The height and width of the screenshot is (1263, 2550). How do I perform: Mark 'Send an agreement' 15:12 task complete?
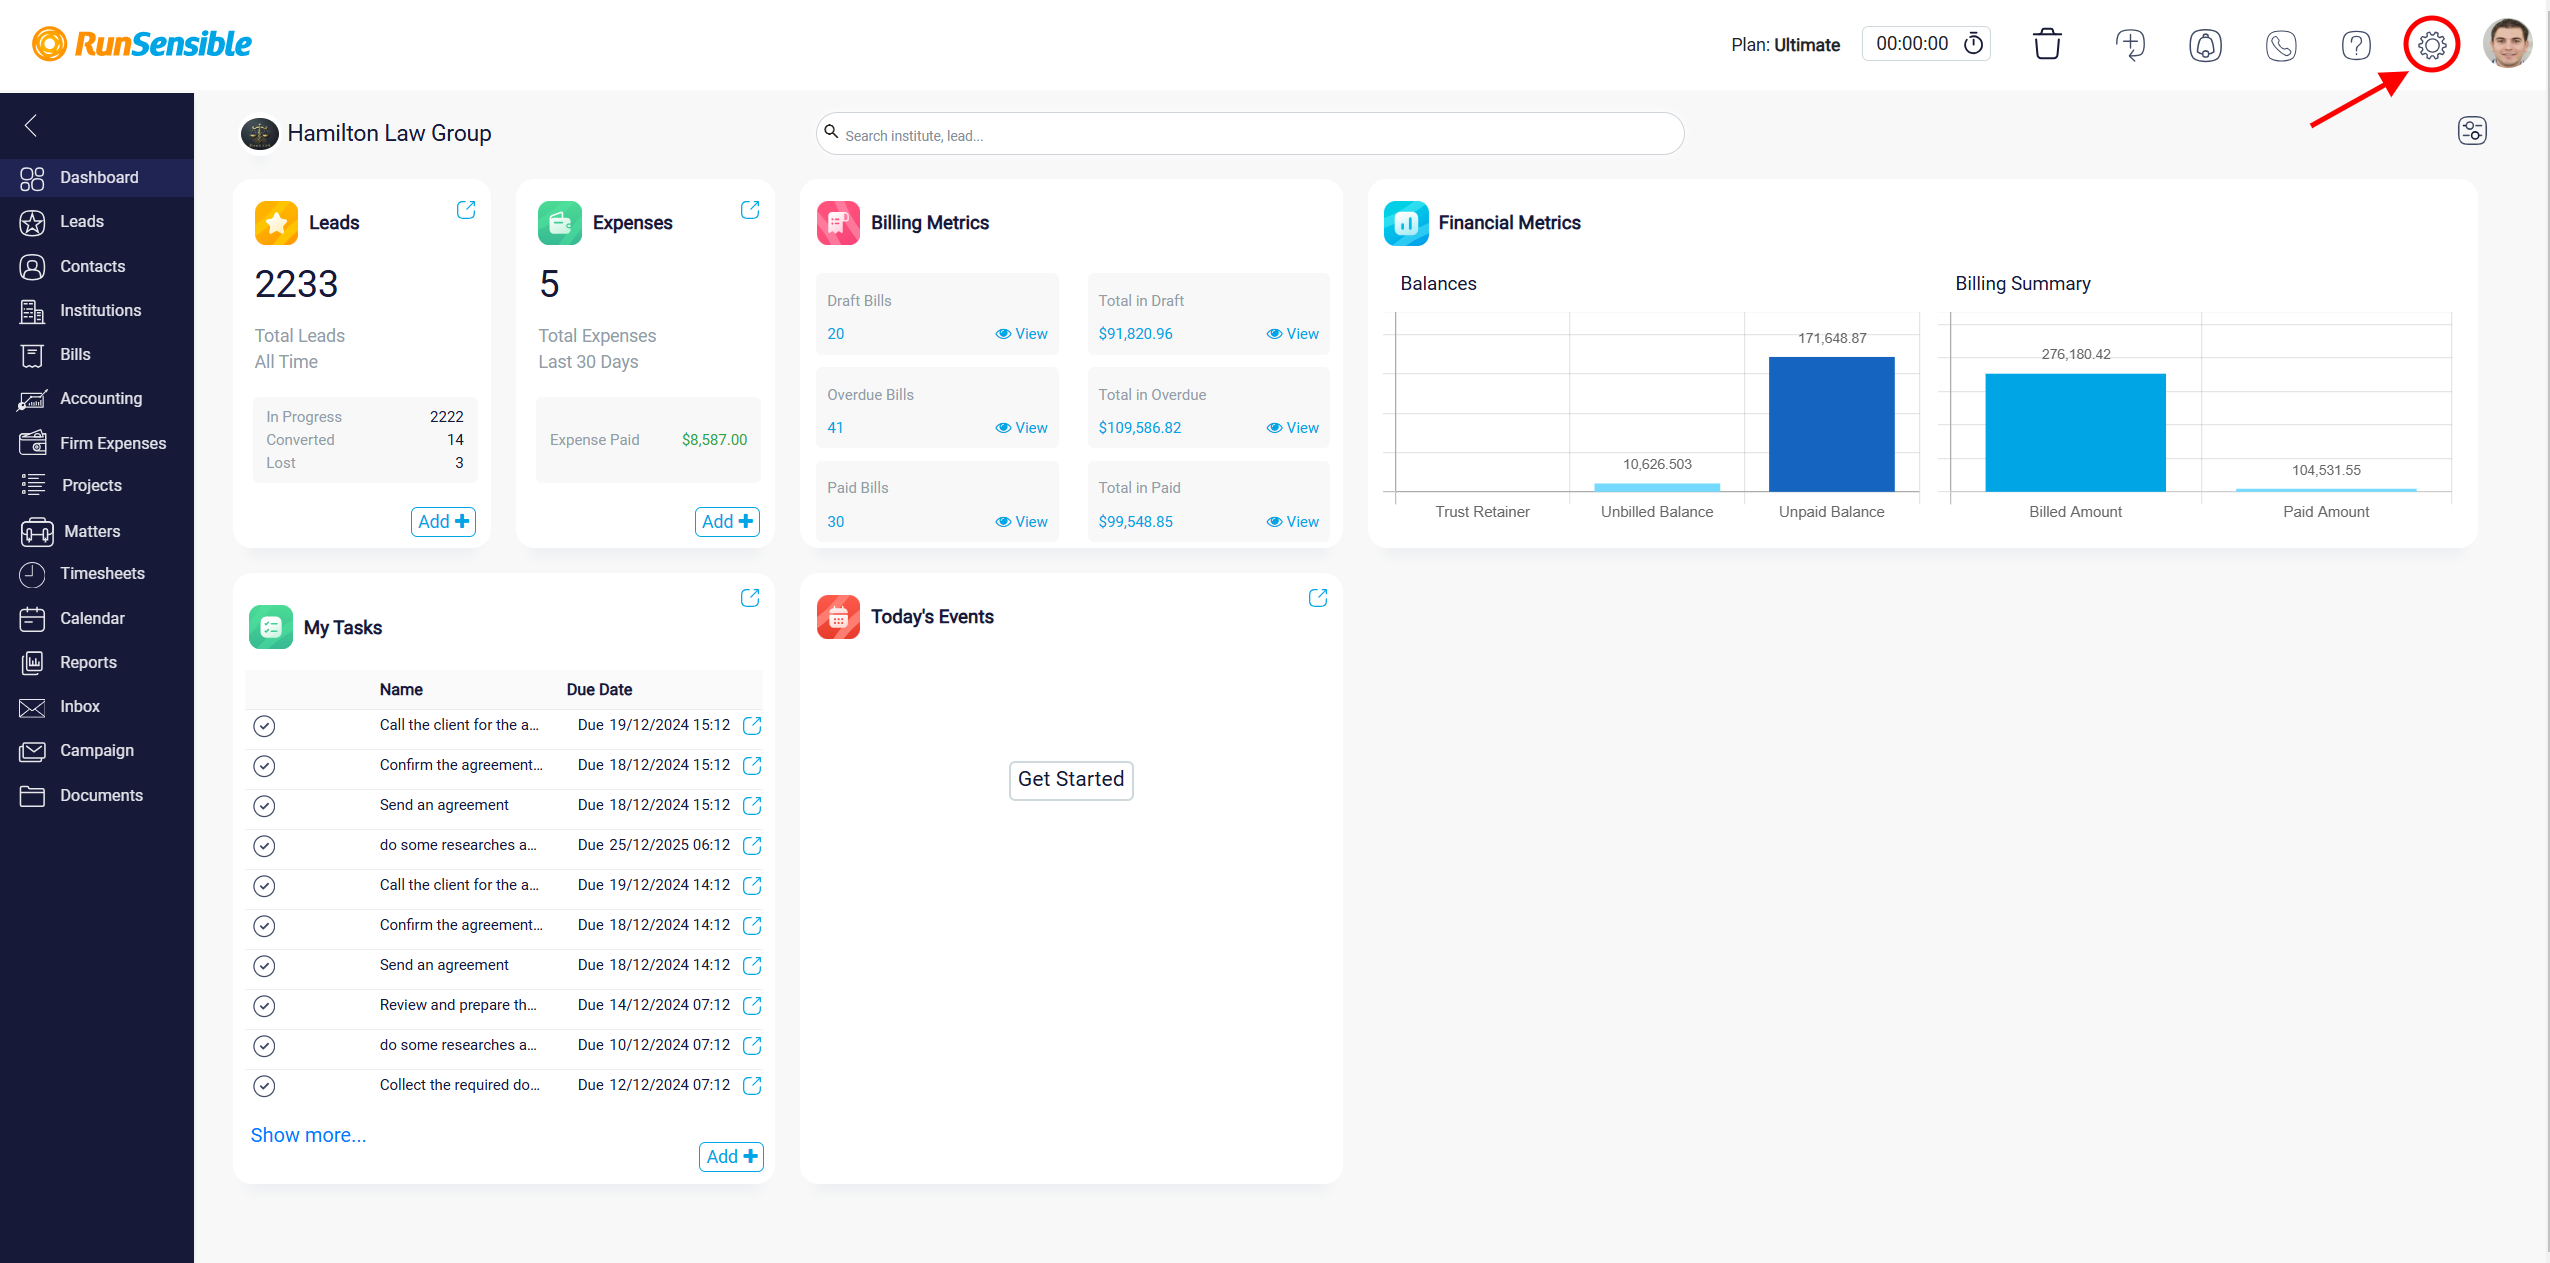pyautogui.click(x=264, y=806)
